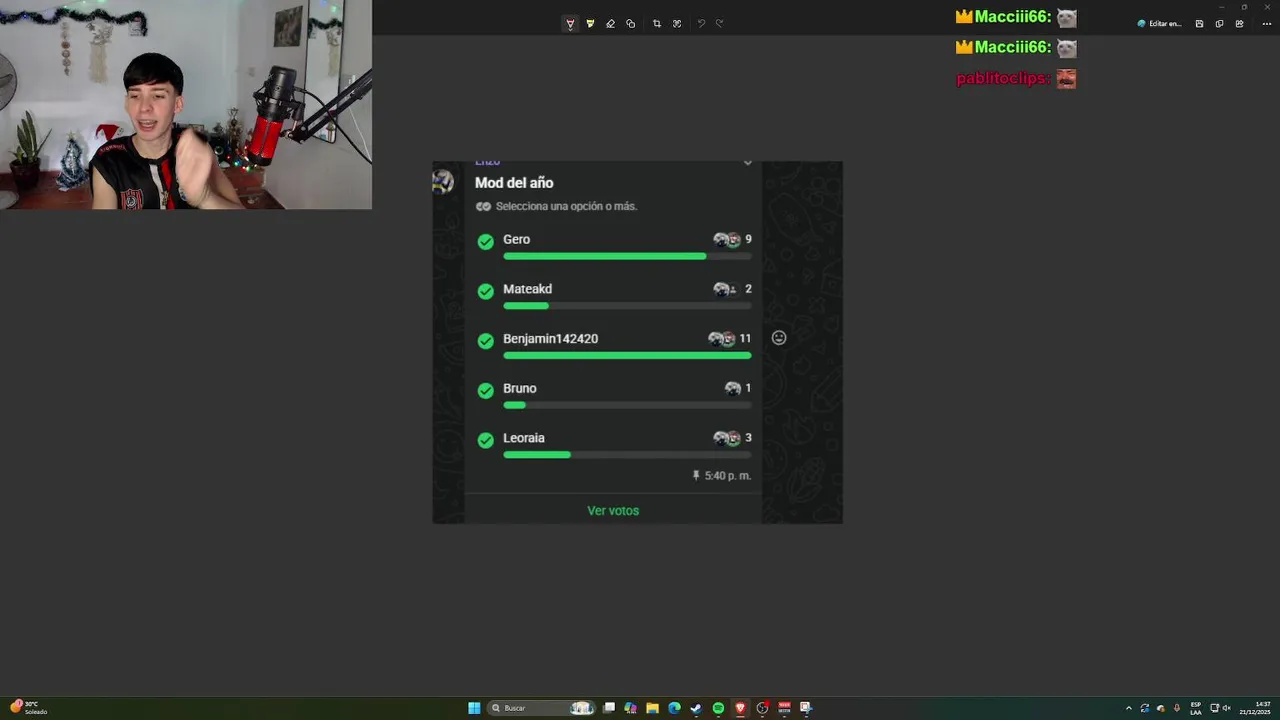
Task: Open Steam from the taskbar
Action: coord(696,708)
